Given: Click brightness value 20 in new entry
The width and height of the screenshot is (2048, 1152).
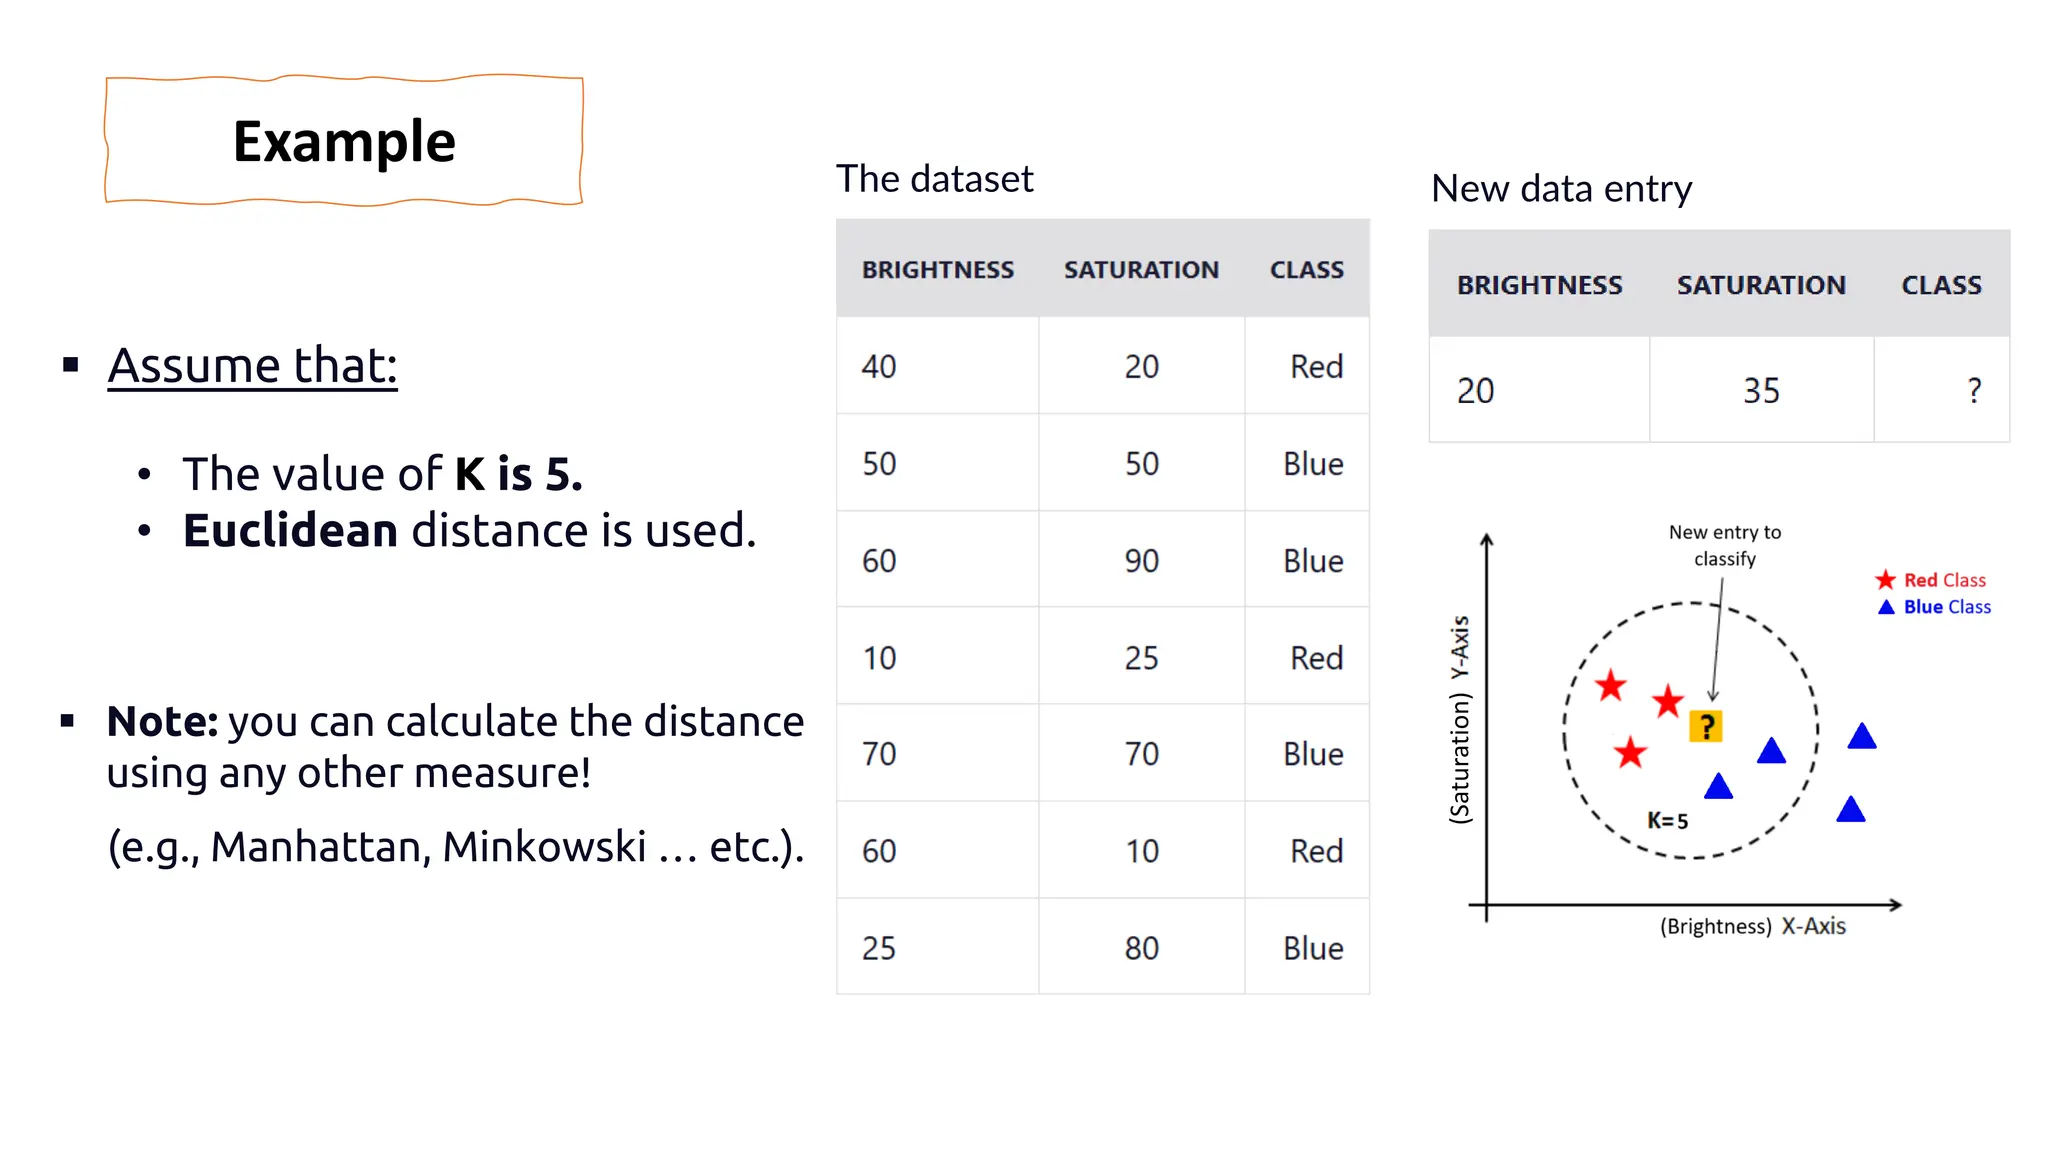Looking at the screenshot, I should (x=1475, y=390).
